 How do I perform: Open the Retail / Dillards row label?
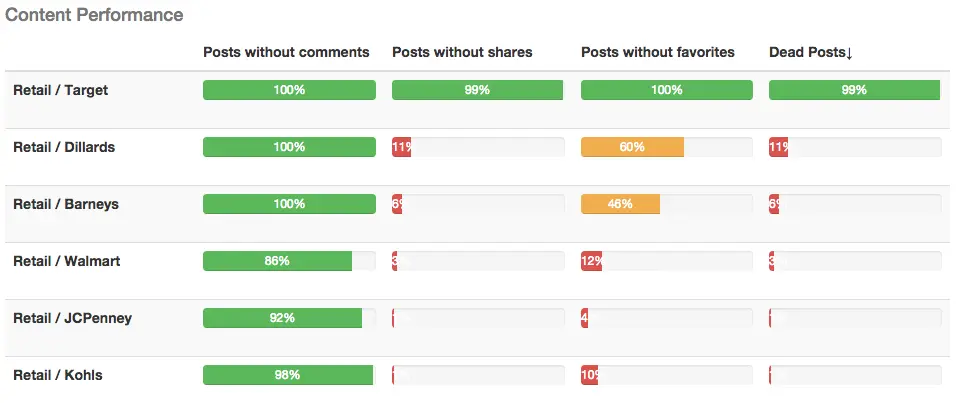click(x=64, y=147)
